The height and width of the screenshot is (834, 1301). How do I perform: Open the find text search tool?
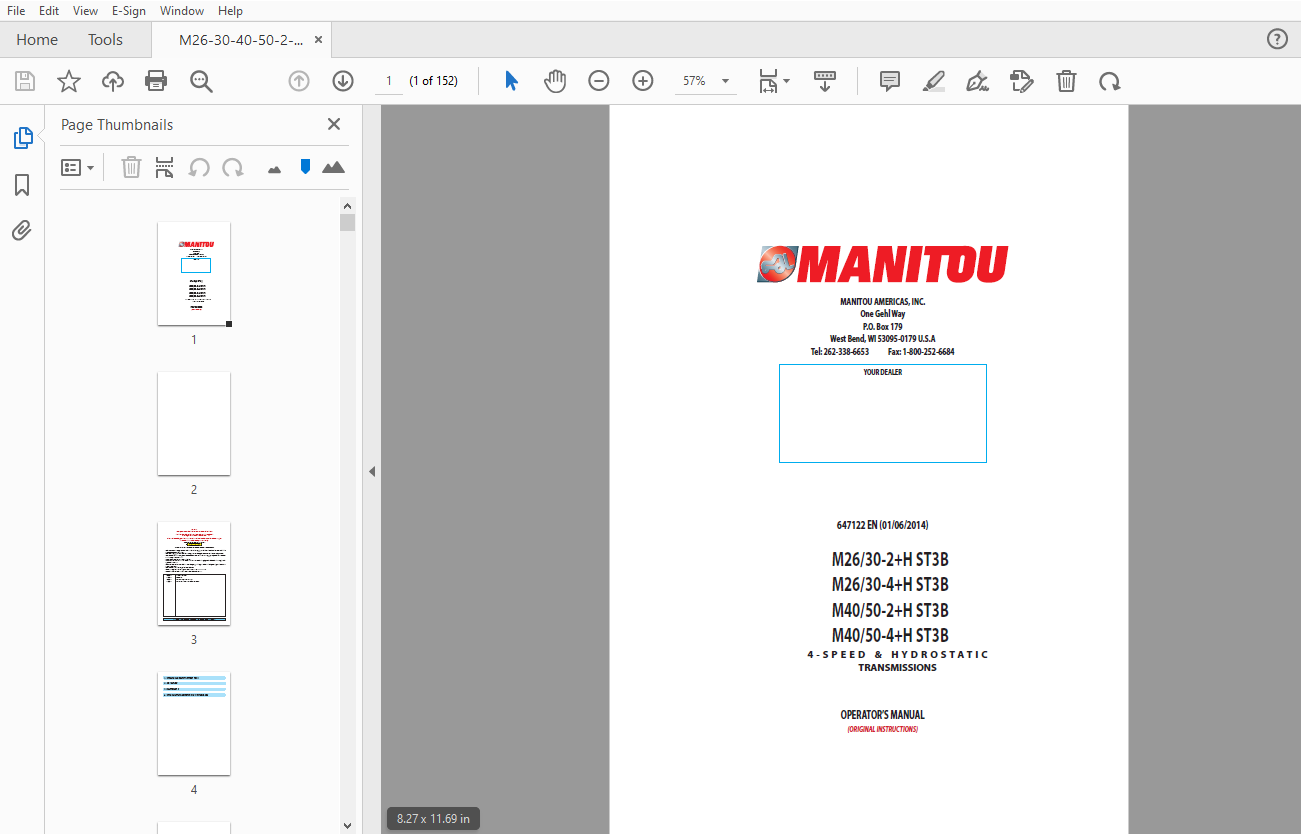pos(201,81)
